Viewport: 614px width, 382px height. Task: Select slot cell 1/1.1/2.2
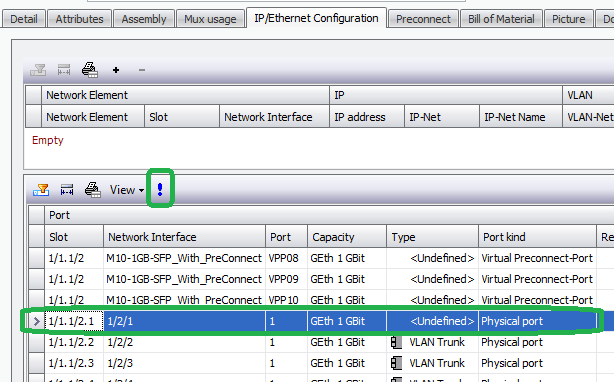[74, 342]
